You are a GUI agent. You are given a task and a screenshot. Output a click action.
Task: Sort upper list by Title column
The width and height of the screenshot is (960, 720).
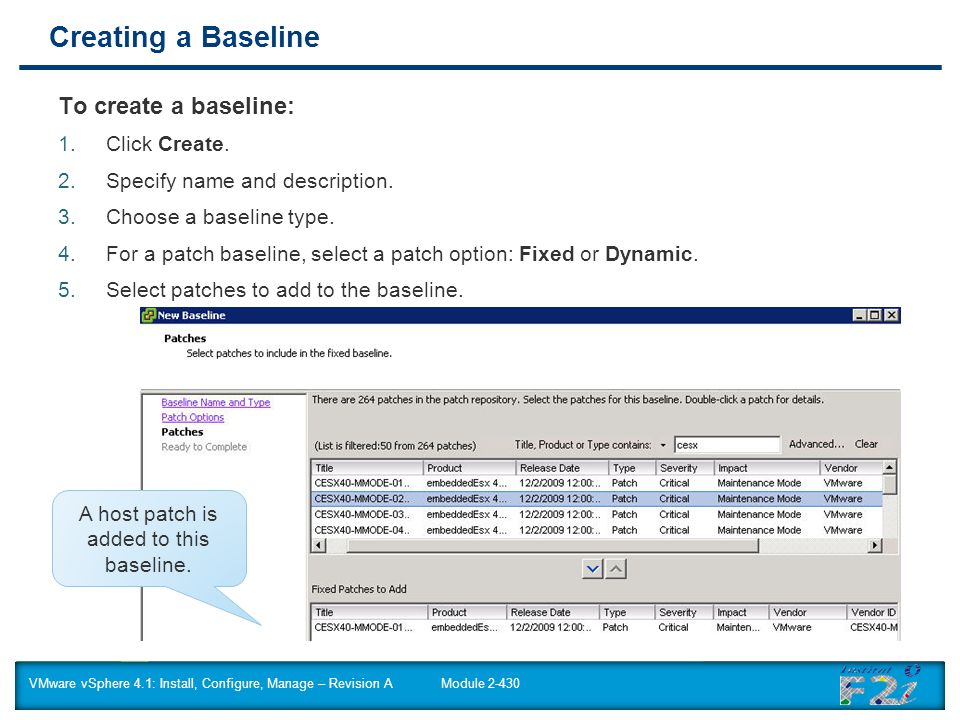click(367, 468)
